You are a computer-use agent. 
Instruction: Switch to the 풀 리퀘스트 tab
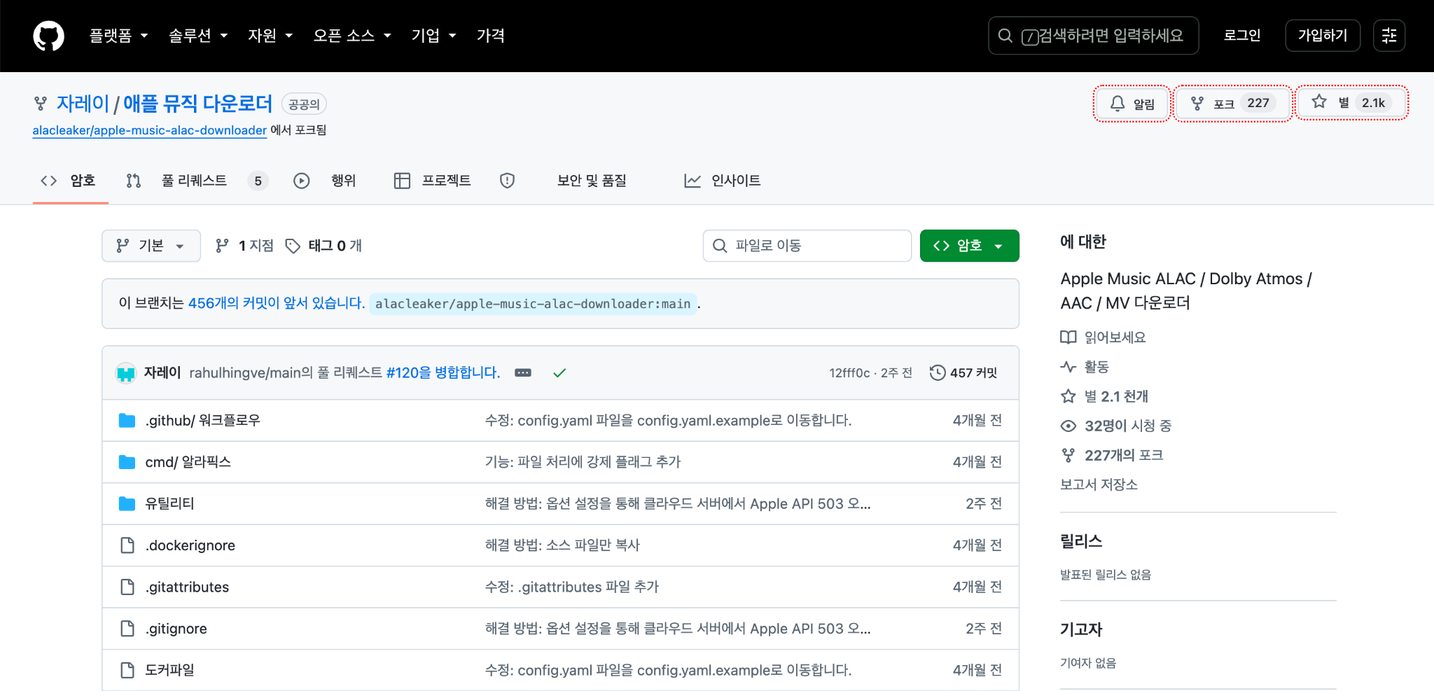coord(196,181)
